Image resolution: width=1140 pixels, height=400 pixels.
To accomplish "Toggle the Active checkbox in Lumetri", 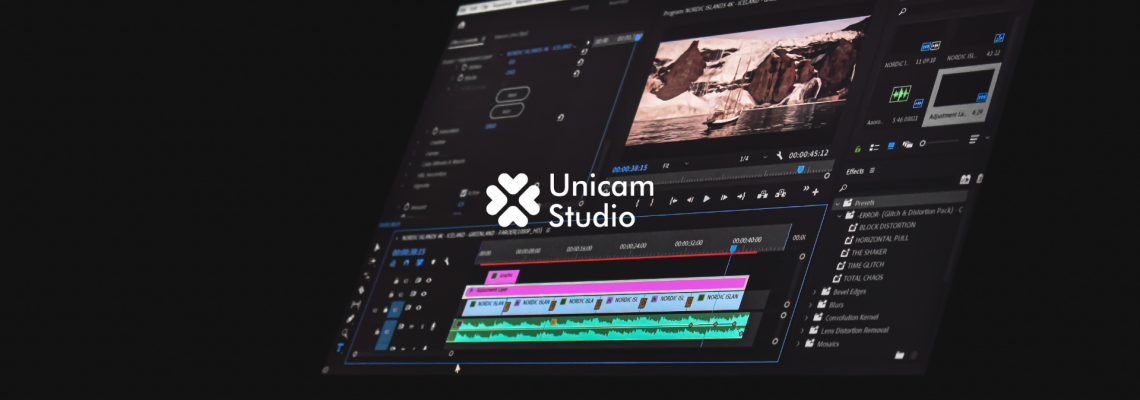I will pyautogui.click(x=464, y=193).
